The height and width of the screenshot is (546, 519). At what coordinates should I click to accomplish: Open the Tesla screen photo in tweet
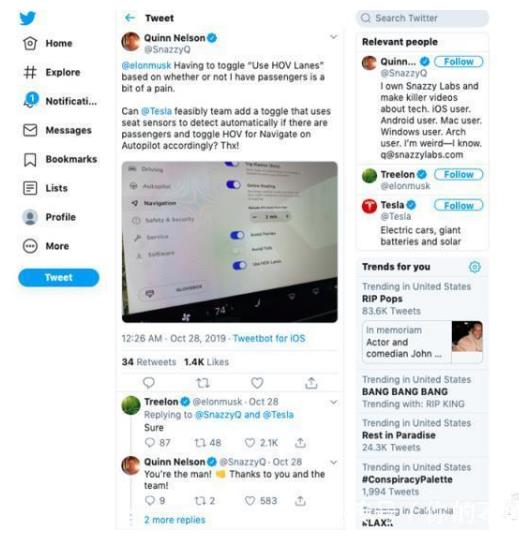[x=230, y=242]
